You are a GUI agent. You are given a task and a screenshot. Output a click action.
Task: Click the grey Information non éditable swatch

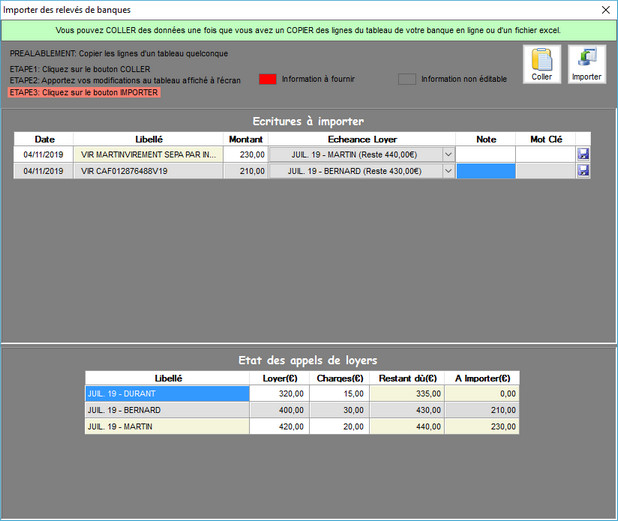[x=406, y=79]
